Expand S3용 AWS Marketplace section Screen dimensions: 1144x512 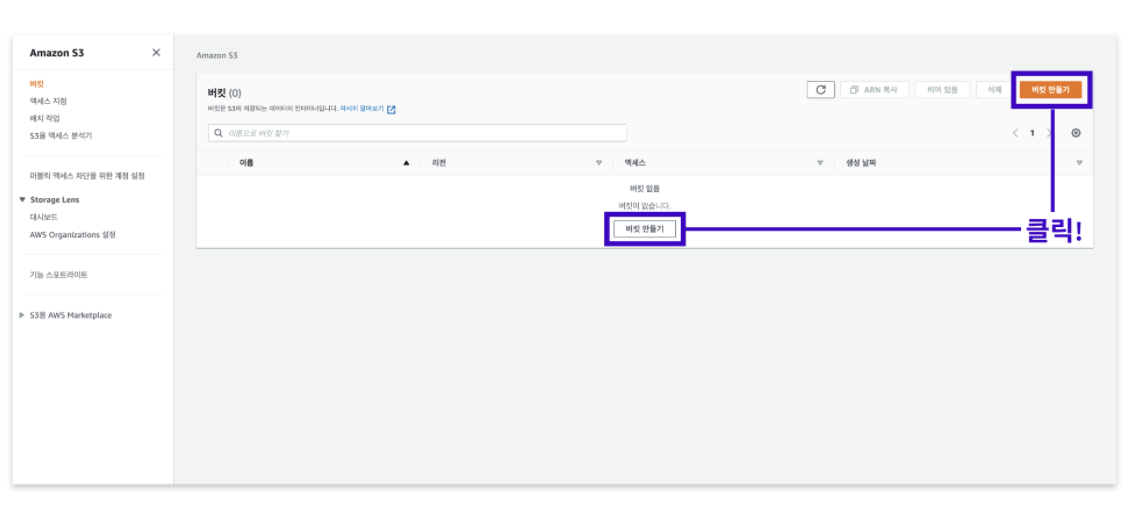coord(23,316)
